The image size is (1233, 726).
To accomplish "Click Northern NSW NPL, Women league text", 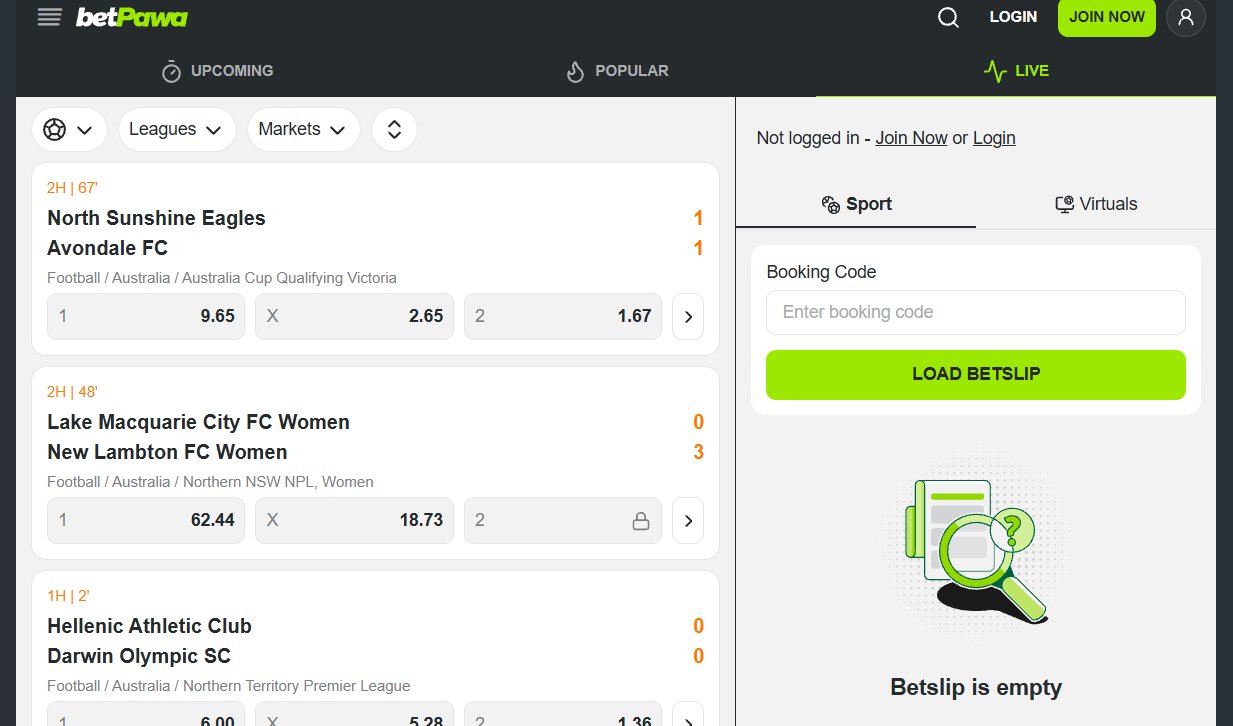I will 278,482.
